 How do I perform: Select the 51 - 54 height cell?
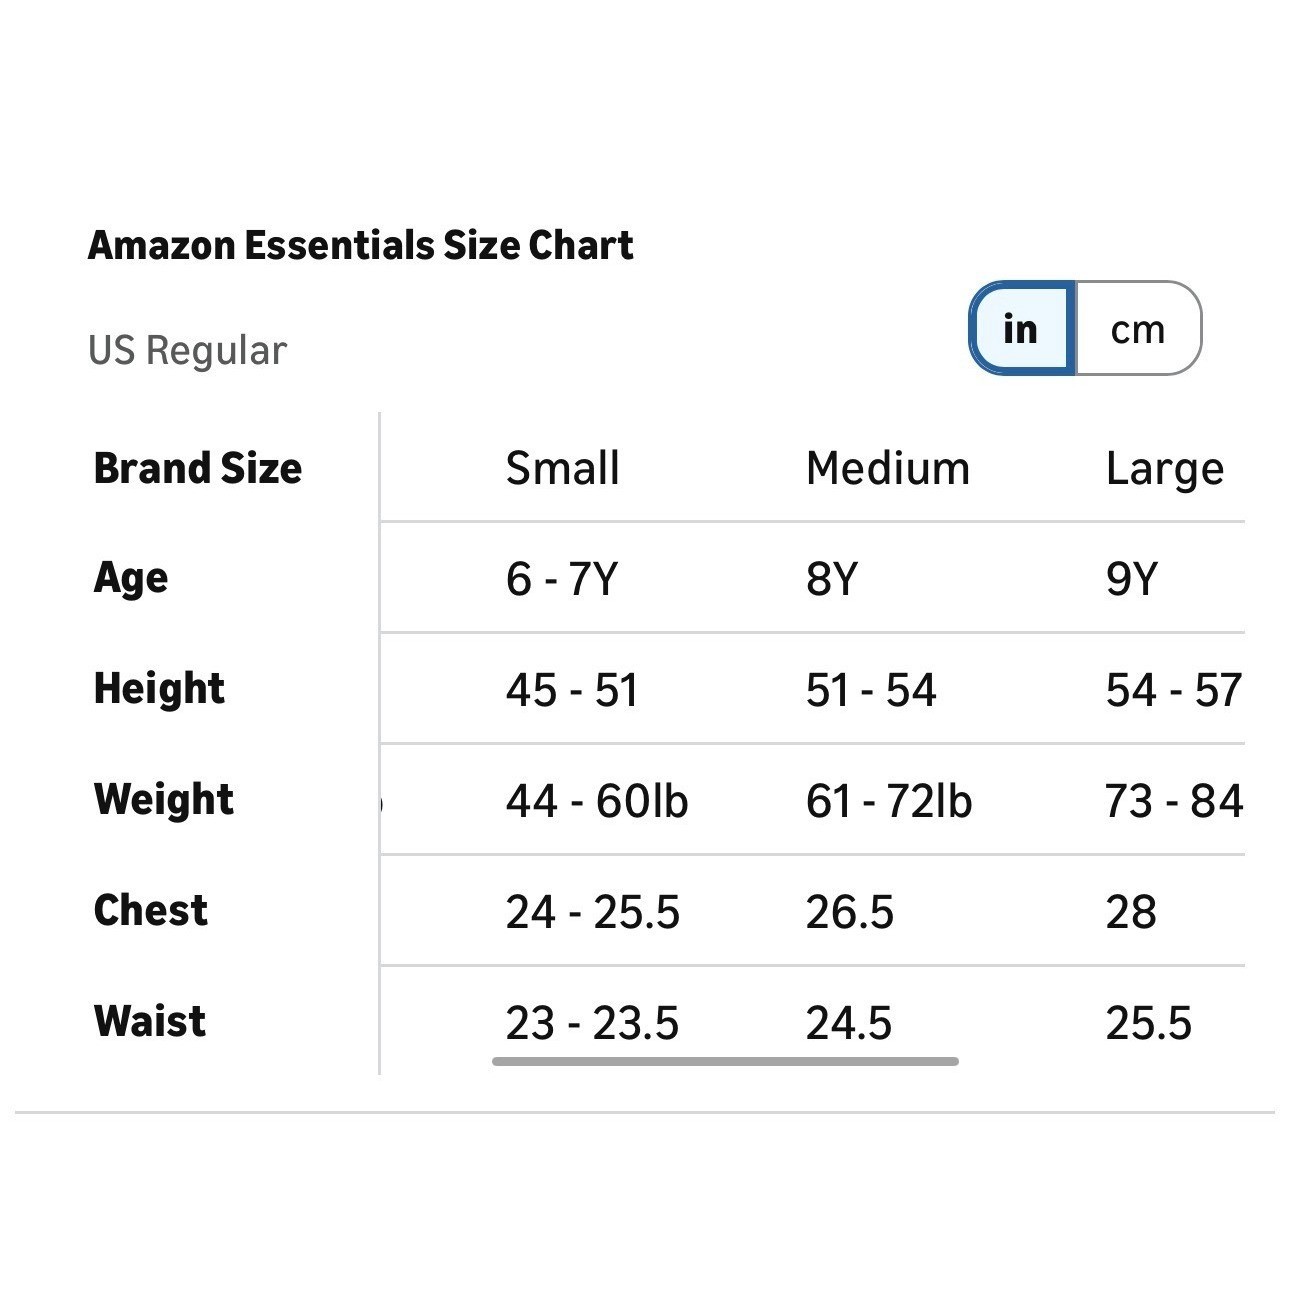click(x=870, y=690)
